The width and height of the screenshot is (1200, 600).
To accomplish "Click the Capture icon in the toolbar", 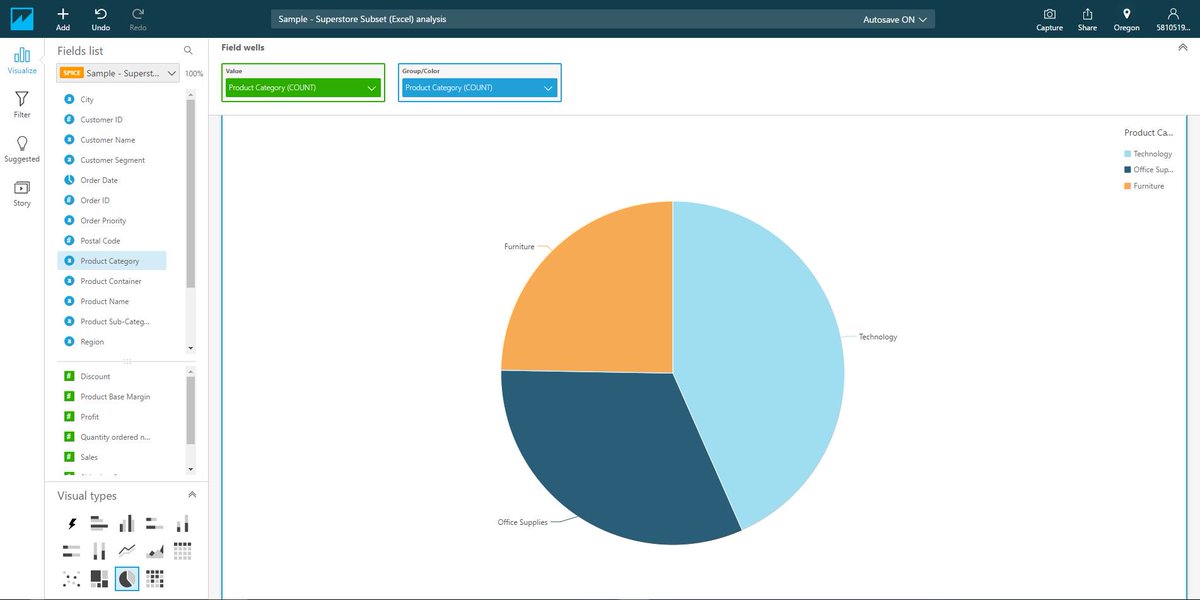I will click(1049, 20).
